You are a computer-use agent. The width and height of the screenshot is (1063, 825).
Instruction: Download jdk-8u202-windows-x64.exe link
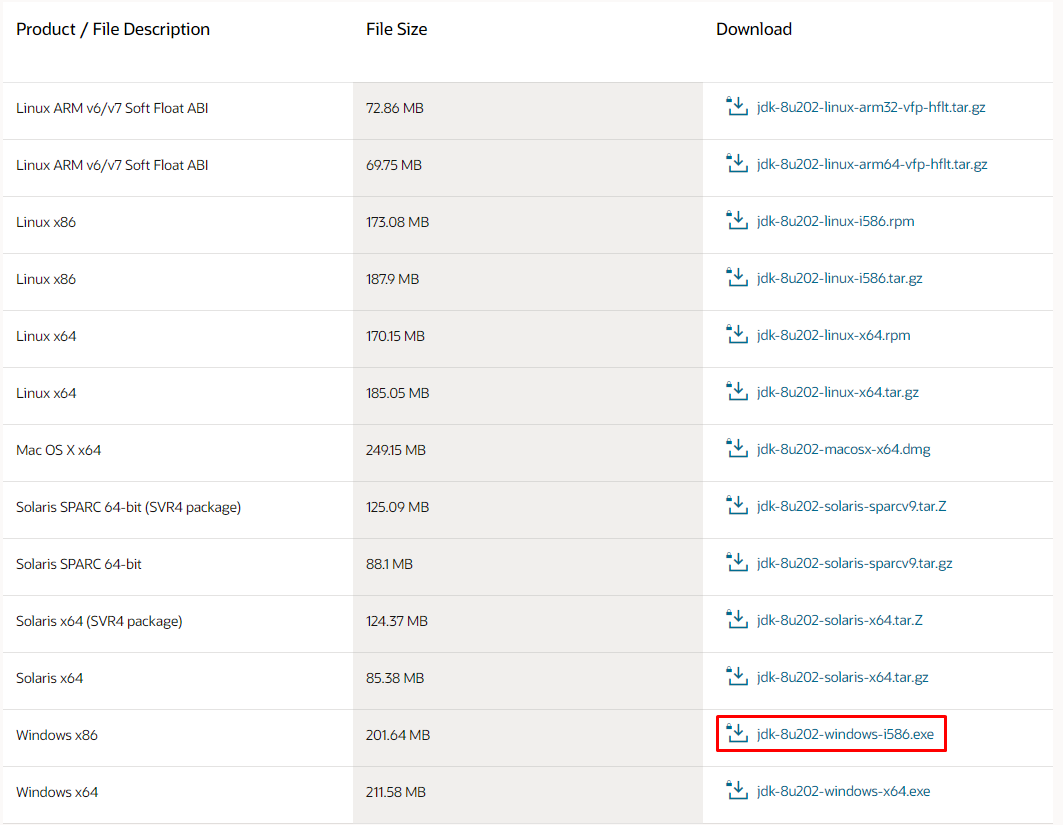tap(843, 790)
